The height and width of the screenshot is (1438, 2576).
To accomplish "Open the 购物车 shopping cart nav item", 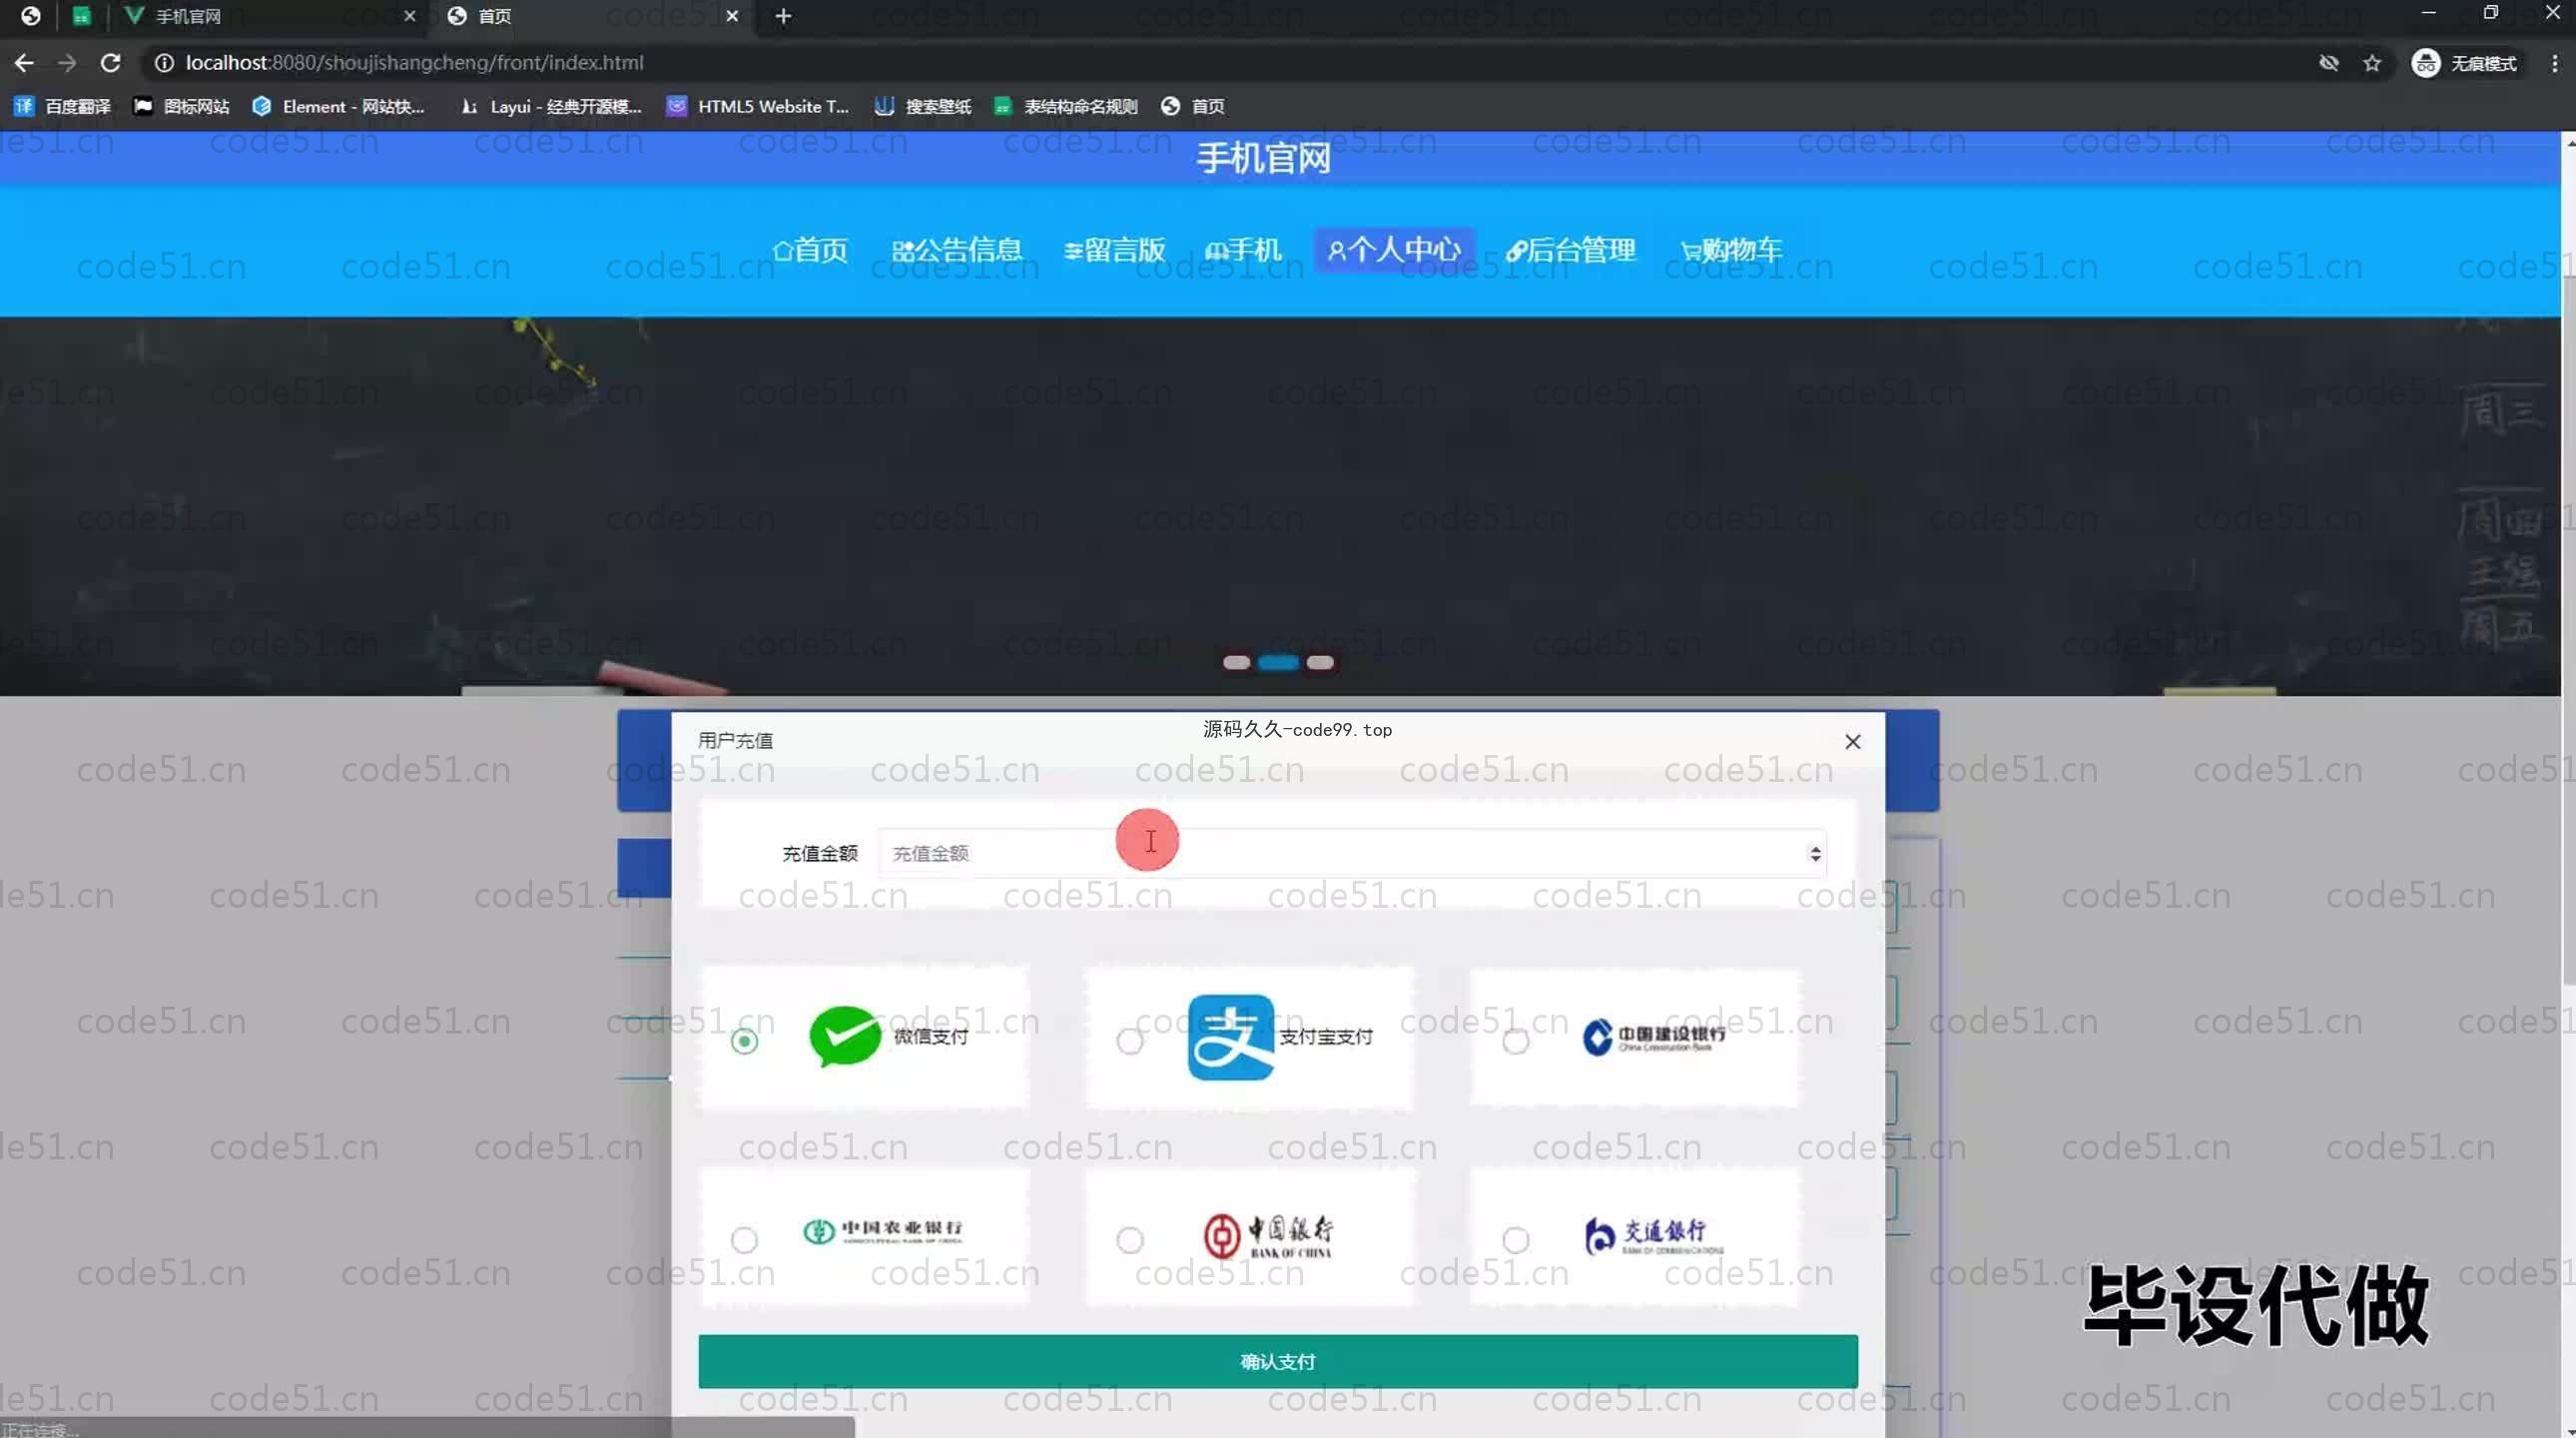I will point(1731,250).
